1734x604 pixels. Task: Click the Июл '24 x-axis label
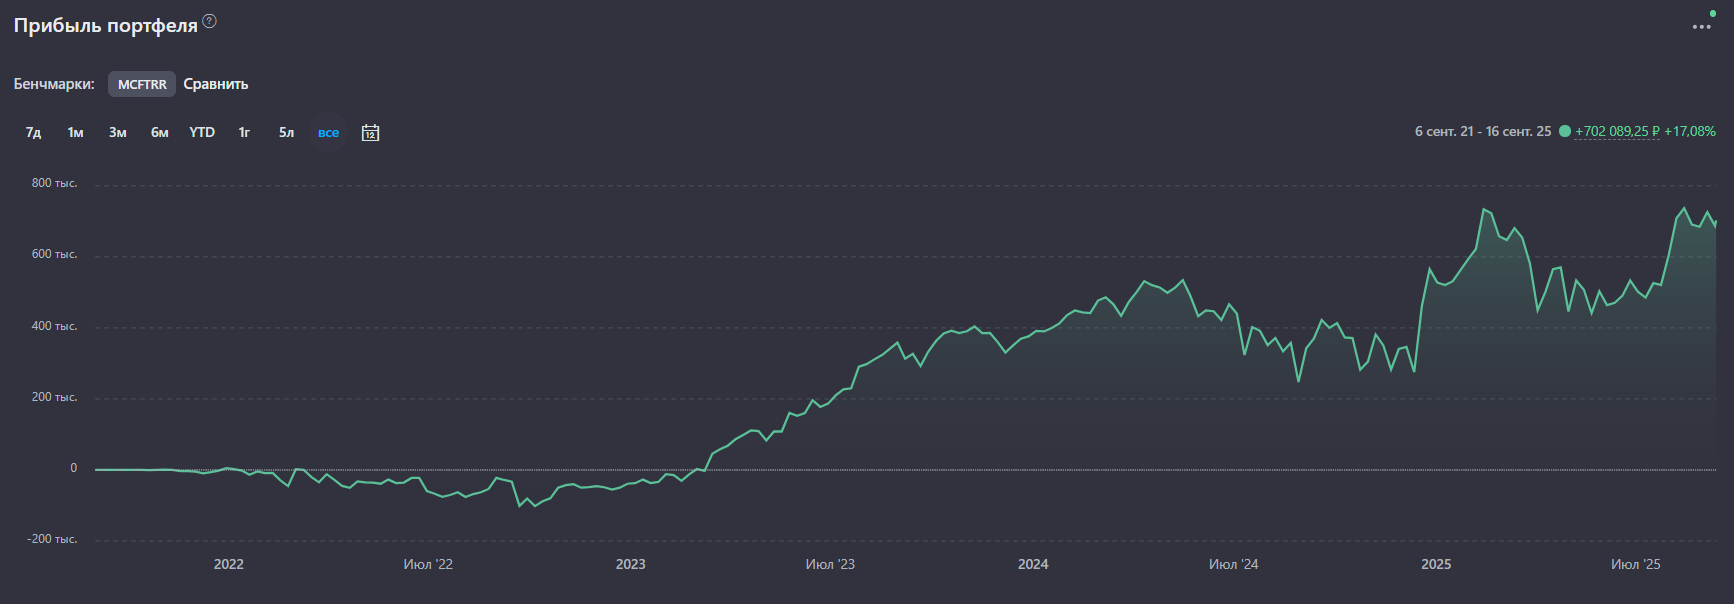(1234, 564)
